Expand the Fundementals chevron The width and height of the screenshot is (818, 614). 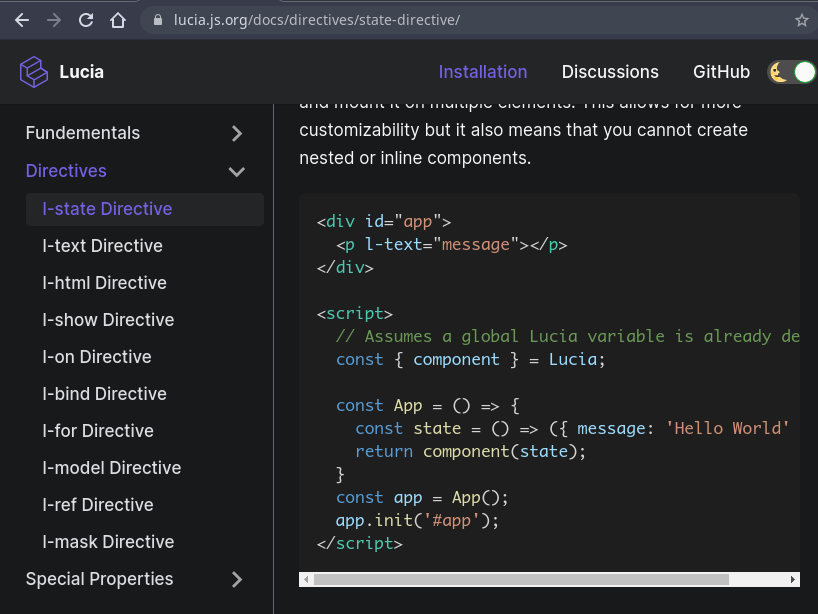[x=237, y=134]
